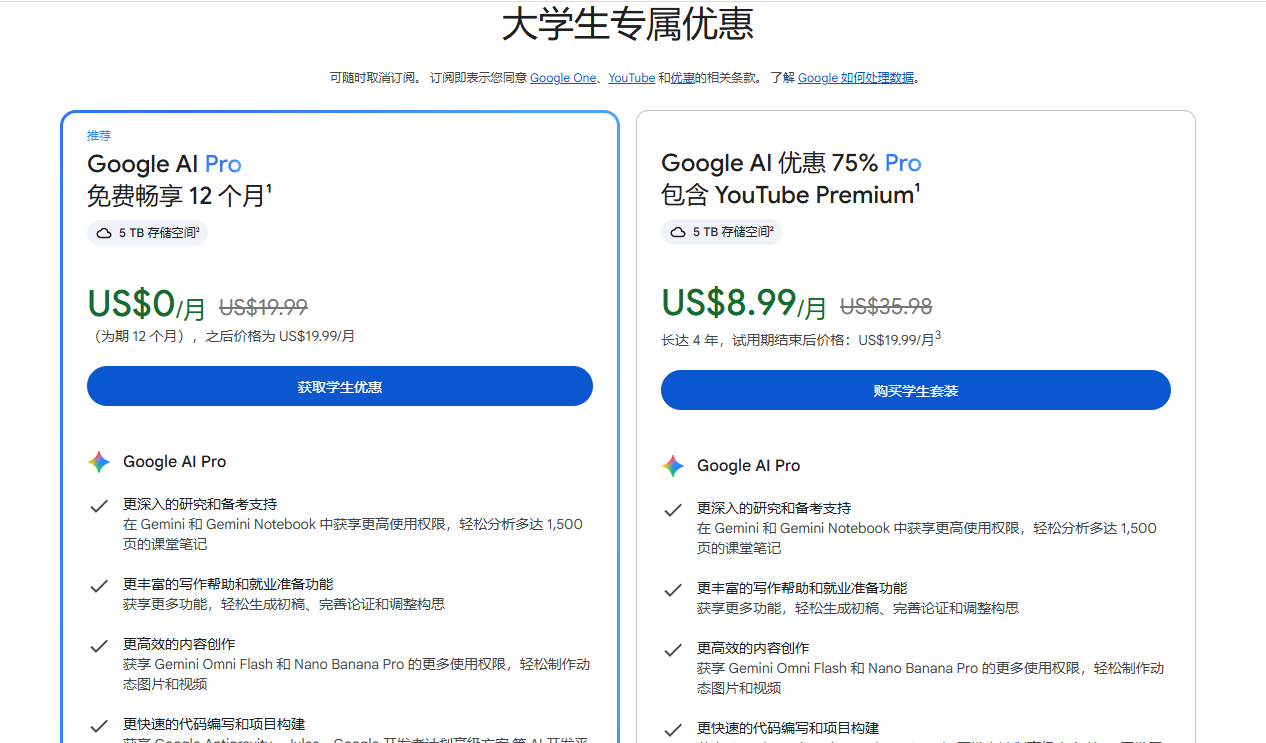Click the 获取学生优惠 button
This screenshot has width=1266, height=743.
(x=340, y=386)
